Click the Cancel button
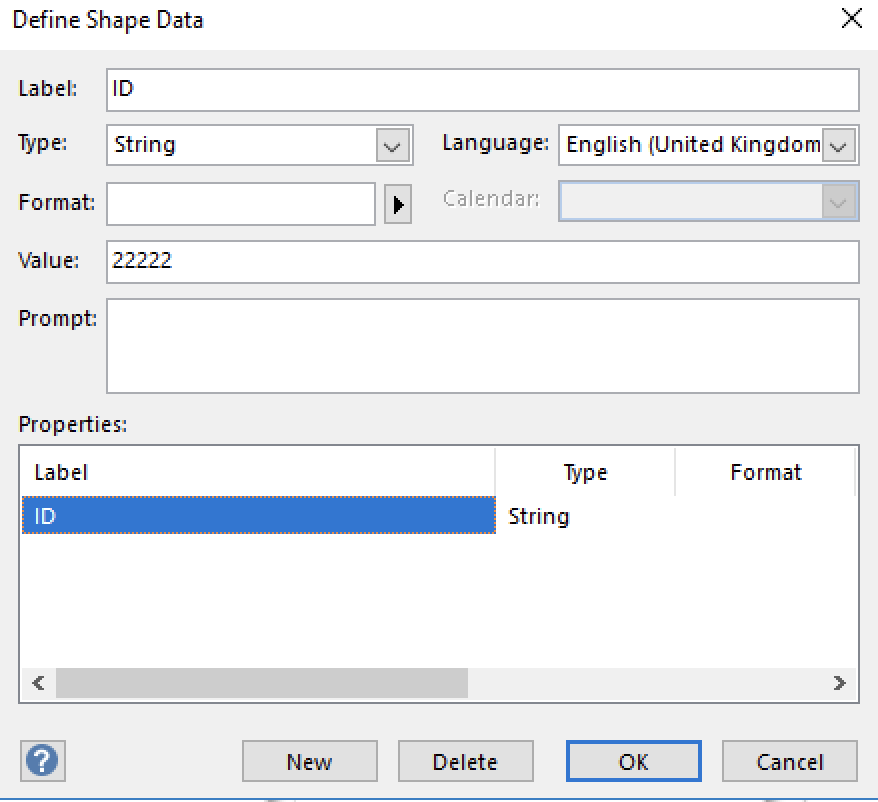Image resolution: width=878 pixels, height=802 pixels. click(x=790, y=761)
